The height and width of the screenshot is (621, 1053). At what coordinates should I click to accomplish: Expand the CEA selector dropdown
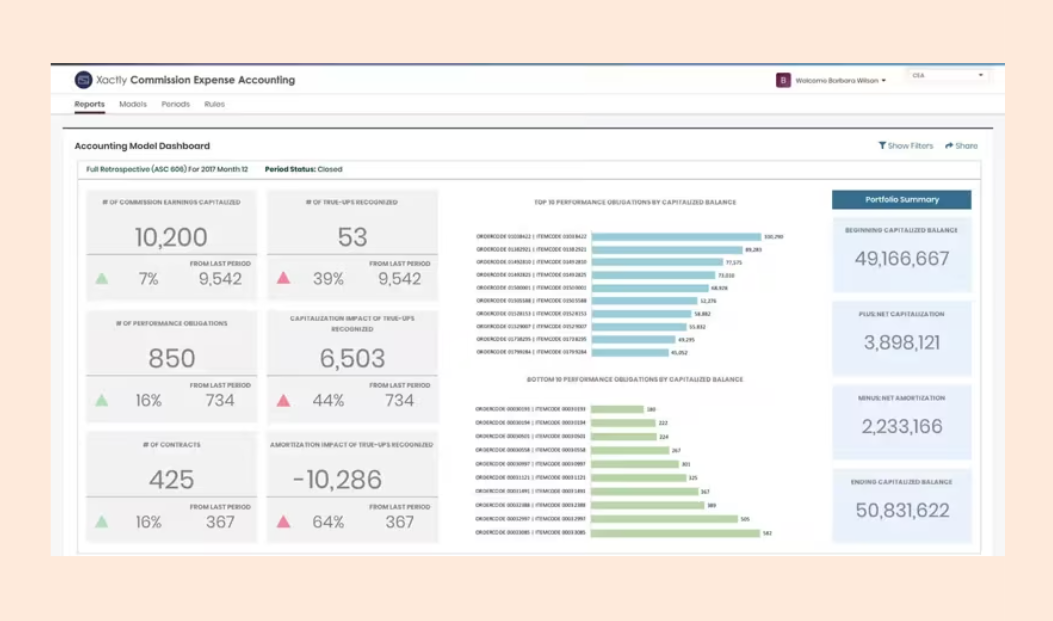[x=947, y=75]
